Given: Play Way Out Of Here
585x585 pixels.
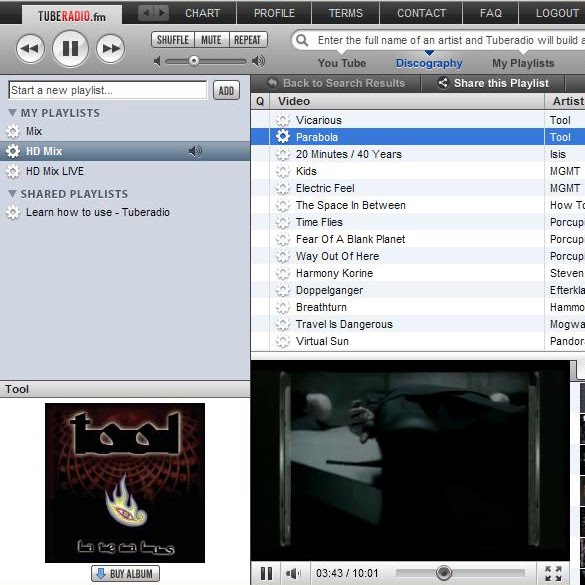Looking at the screenshot, I should pos(337,256).
